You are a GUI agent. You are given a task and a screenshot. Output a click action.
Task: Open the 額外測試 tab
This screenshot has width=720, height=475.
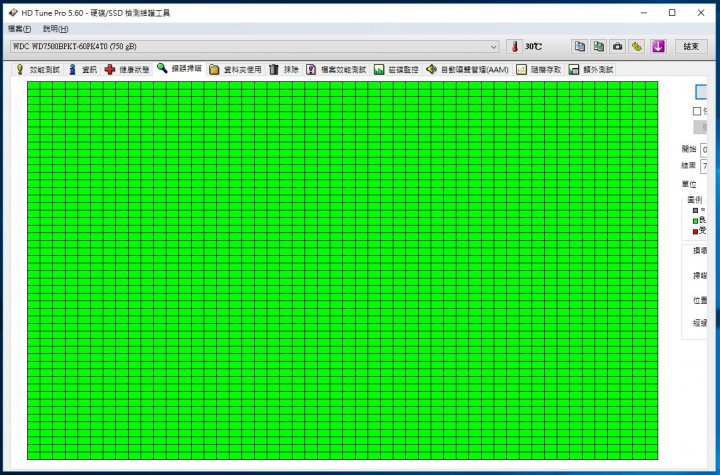coord(591,69)
